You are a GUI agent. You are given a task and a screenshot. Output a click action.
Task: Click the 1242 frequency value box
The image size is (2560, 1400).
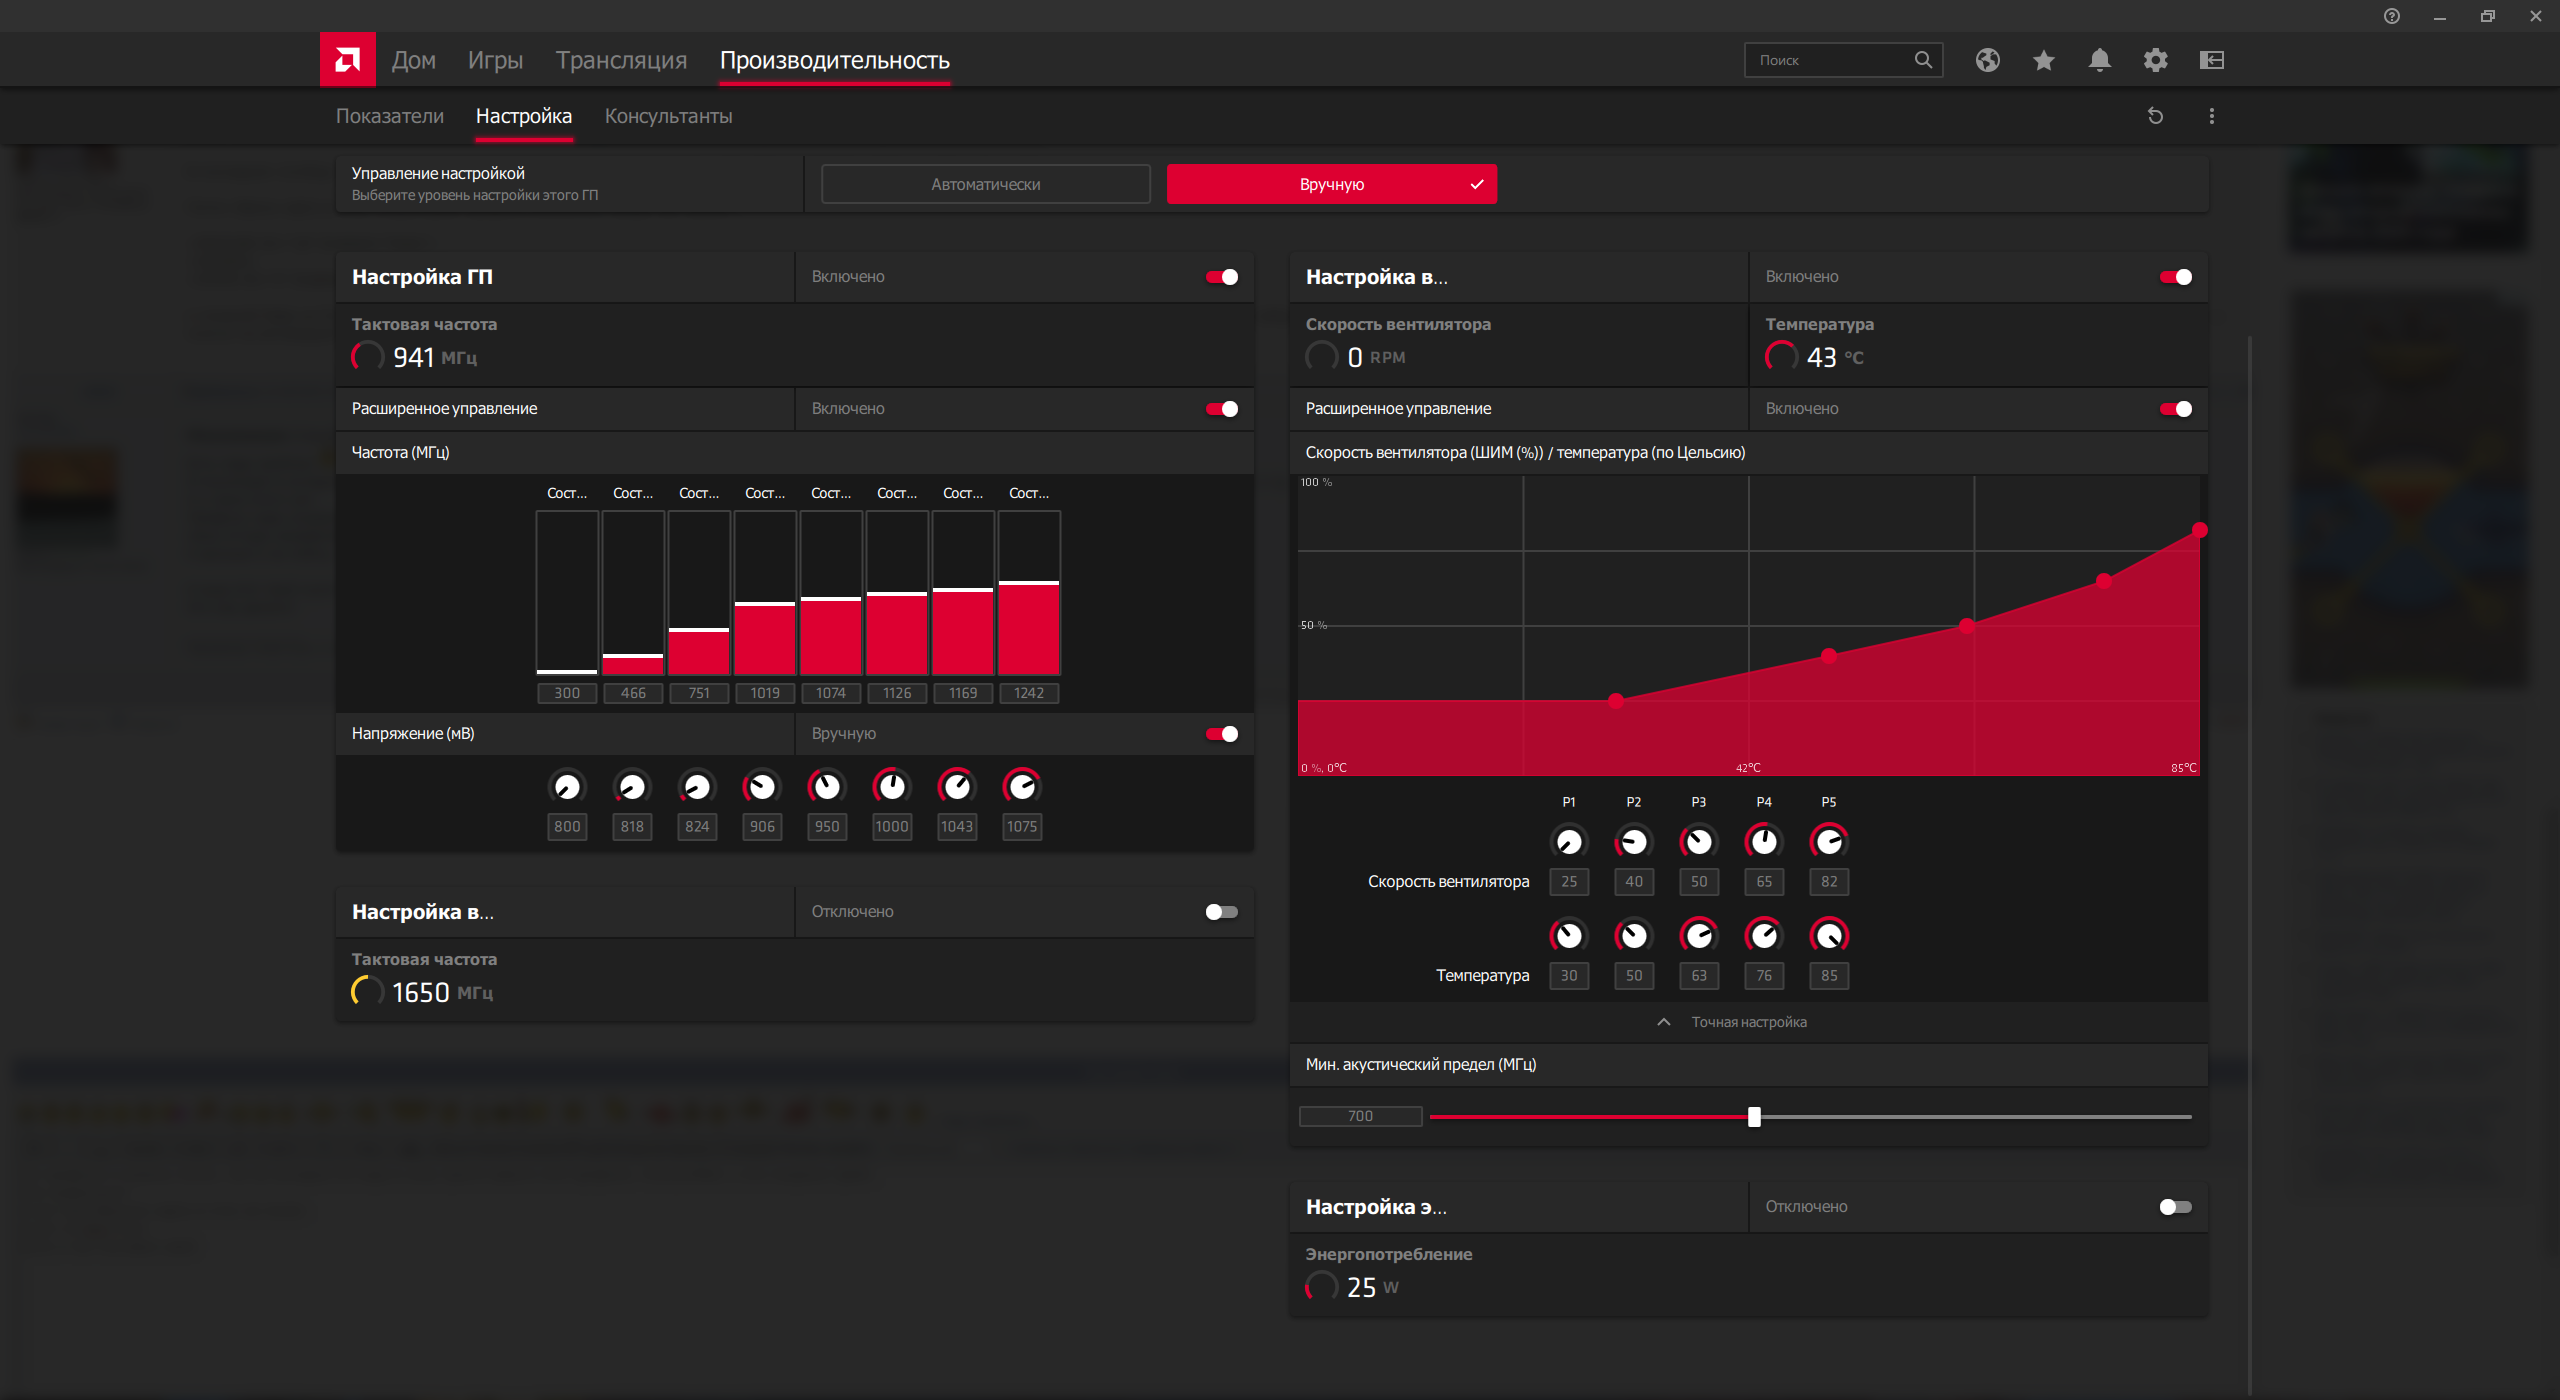pos(1028,693)
